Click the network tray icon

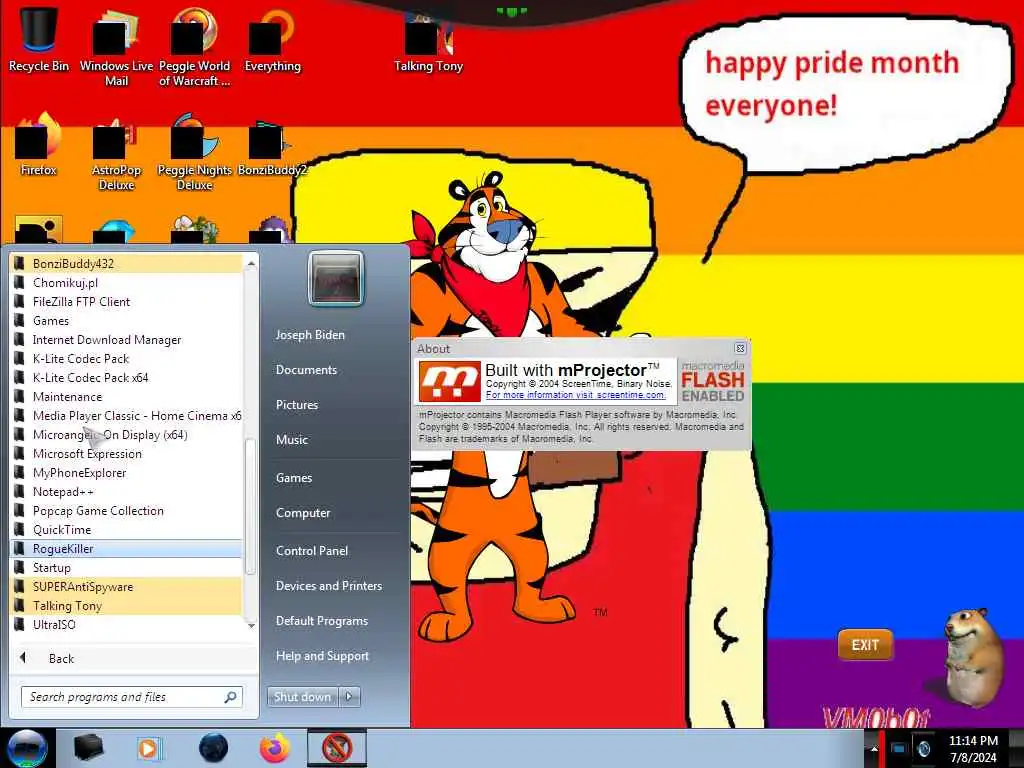click(898, 748)
